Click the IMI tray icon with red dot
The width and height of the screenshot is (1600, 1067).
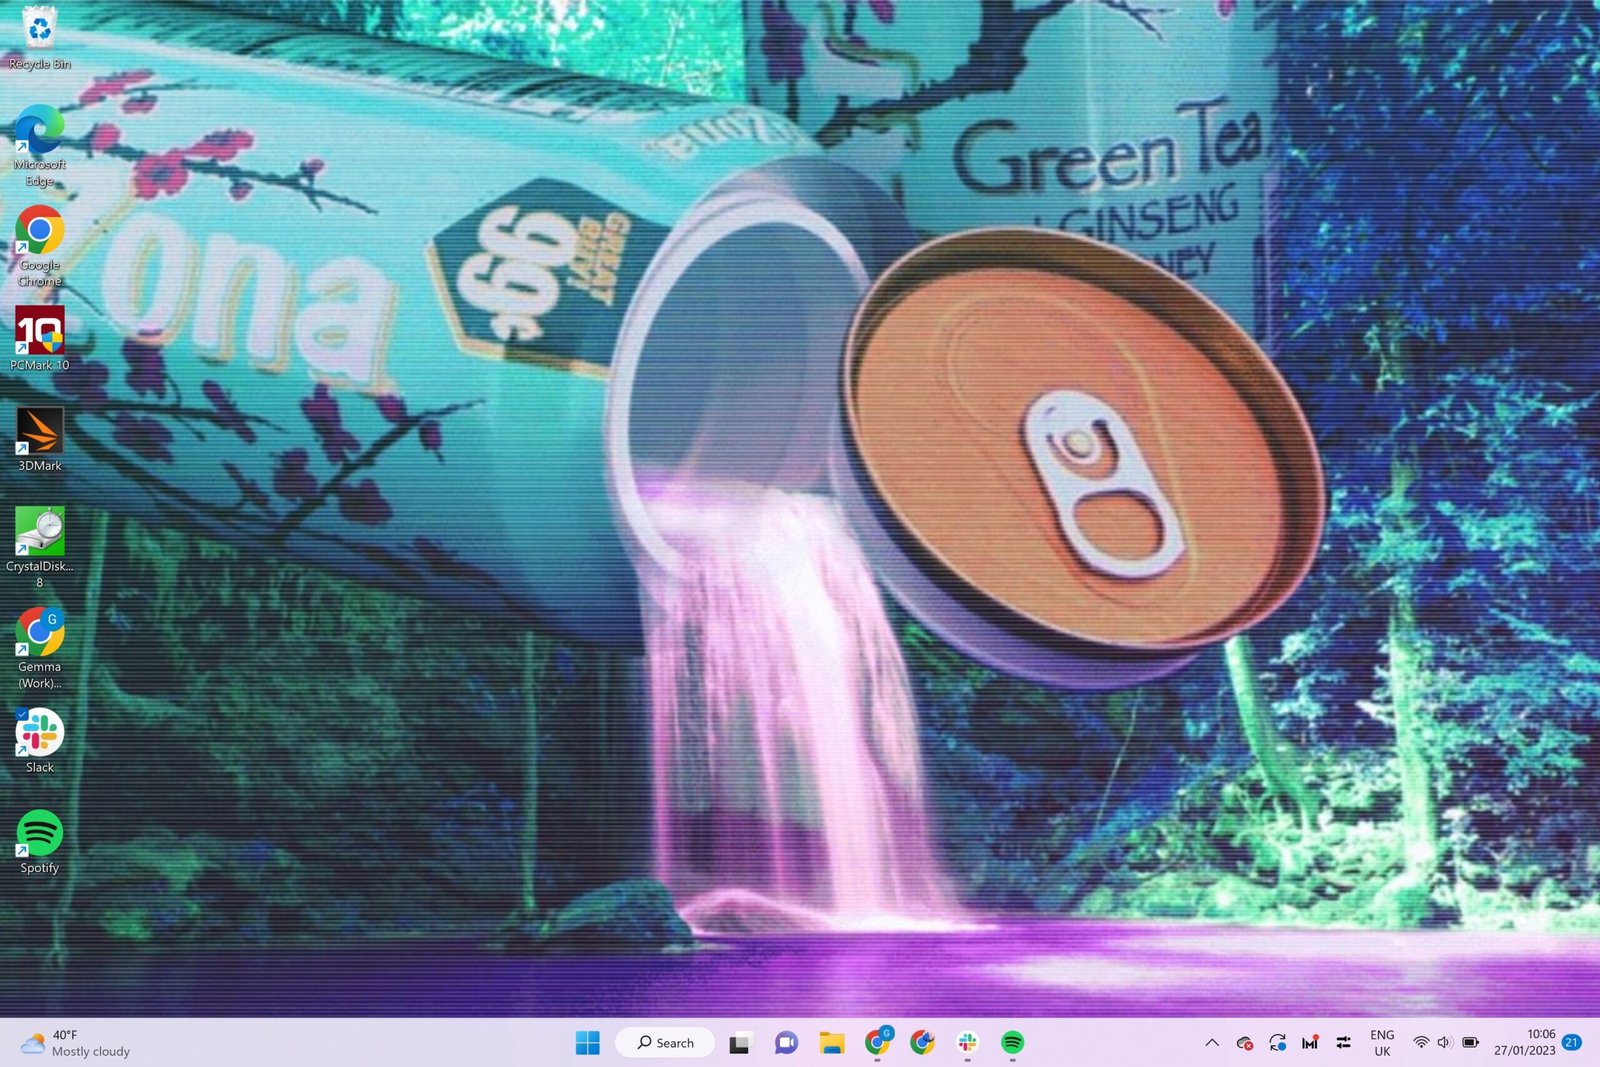coord(1310,1043)
